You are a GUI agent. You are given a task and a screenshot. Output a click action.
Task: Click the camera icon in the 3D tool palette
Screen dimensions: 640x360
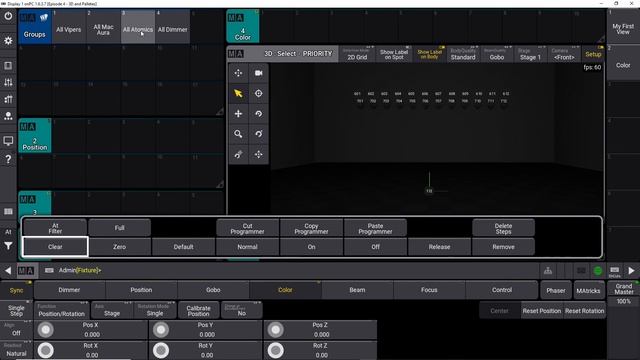(x=258, y=73)
